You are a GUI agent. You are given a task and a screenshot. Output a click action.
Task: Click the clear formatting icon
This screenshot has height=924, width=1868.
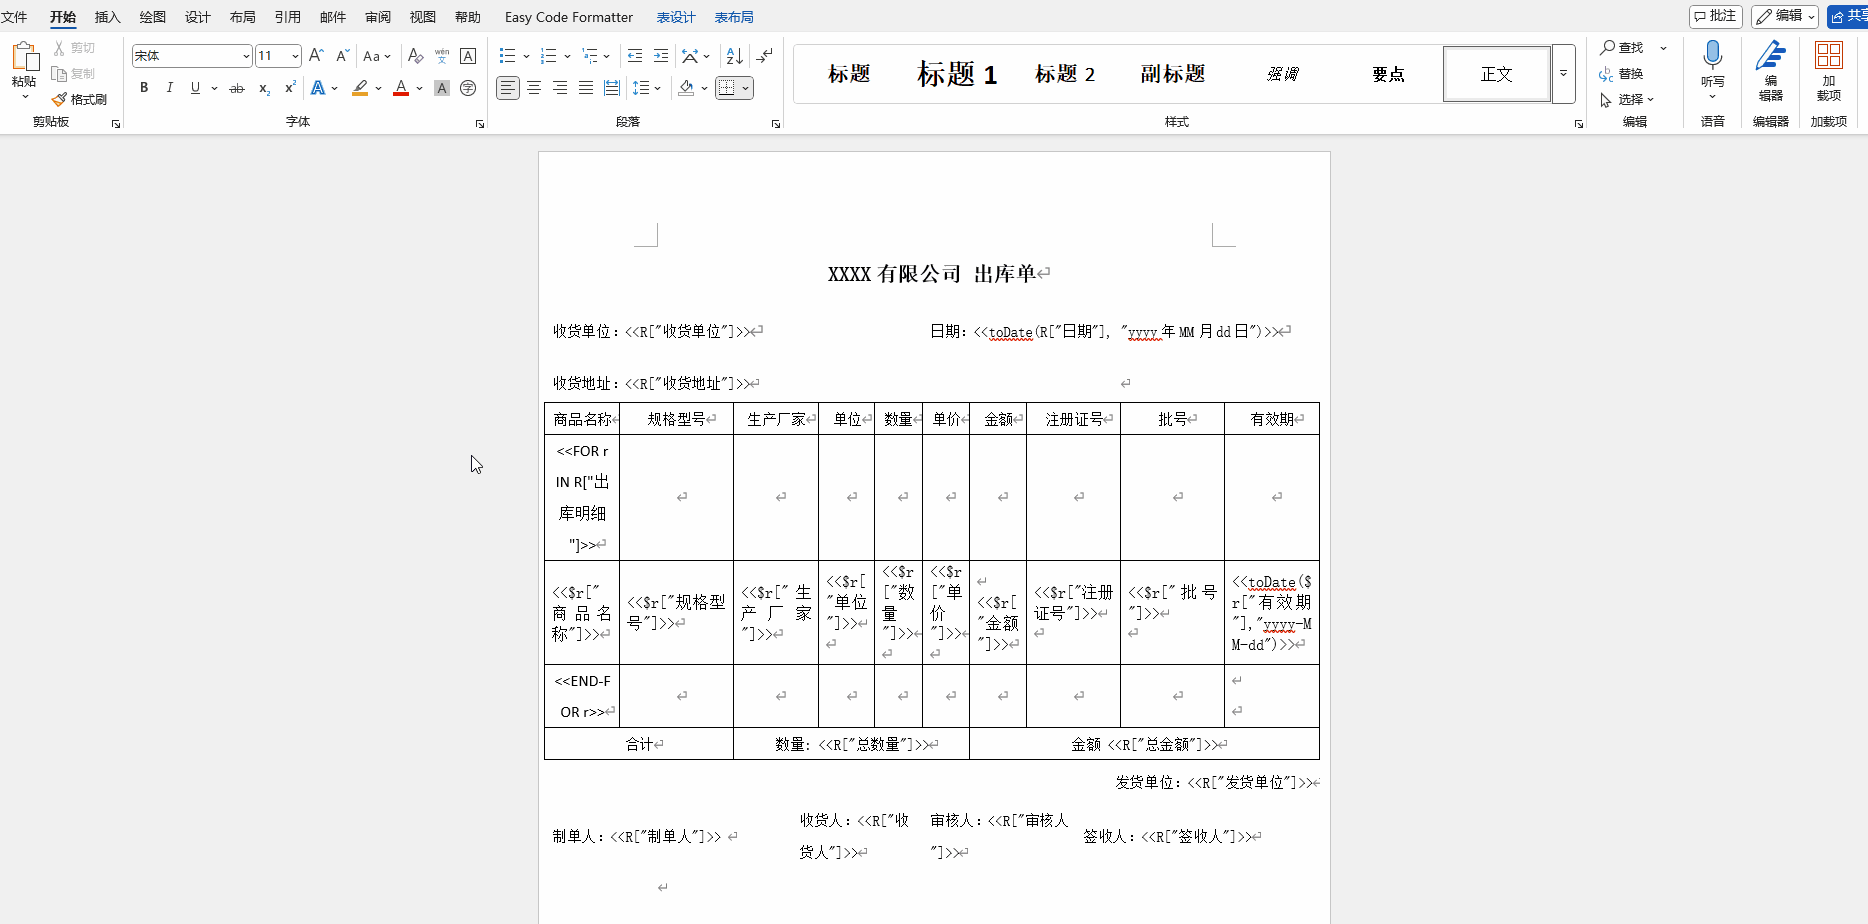coord(416,56)
